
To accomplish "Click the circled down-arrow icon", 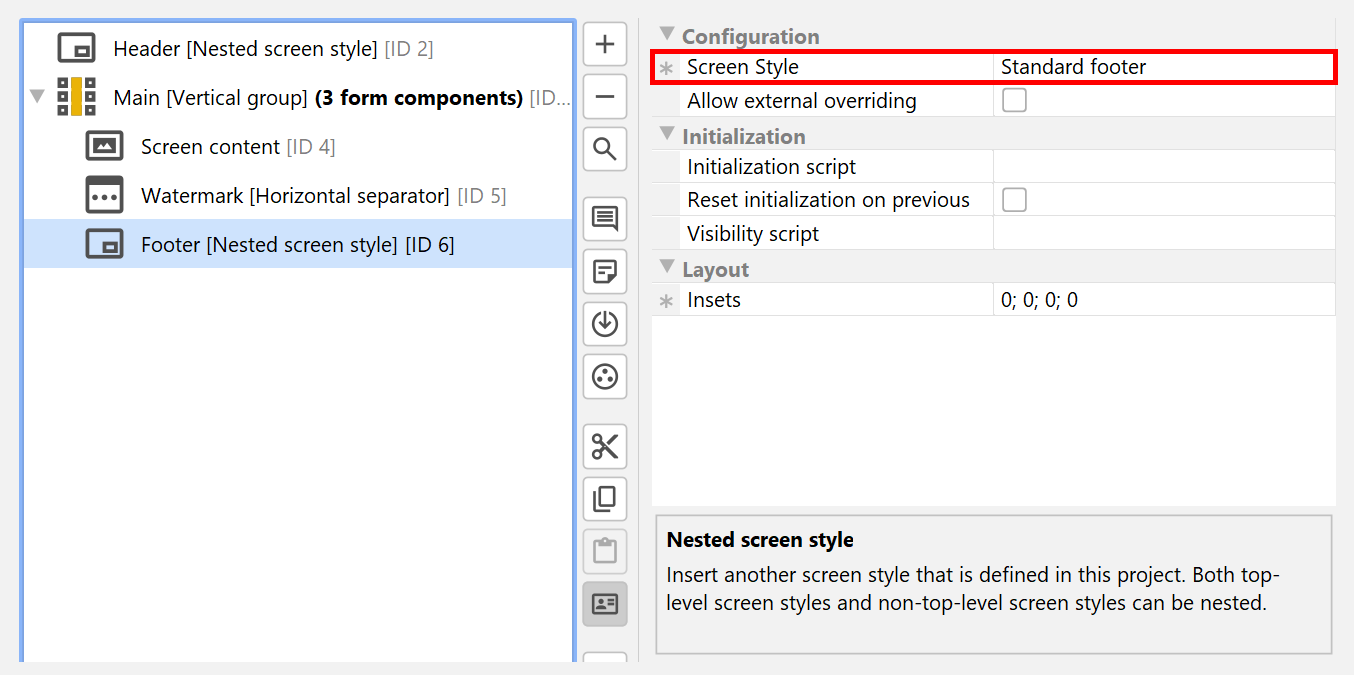I will coord(605,324).
